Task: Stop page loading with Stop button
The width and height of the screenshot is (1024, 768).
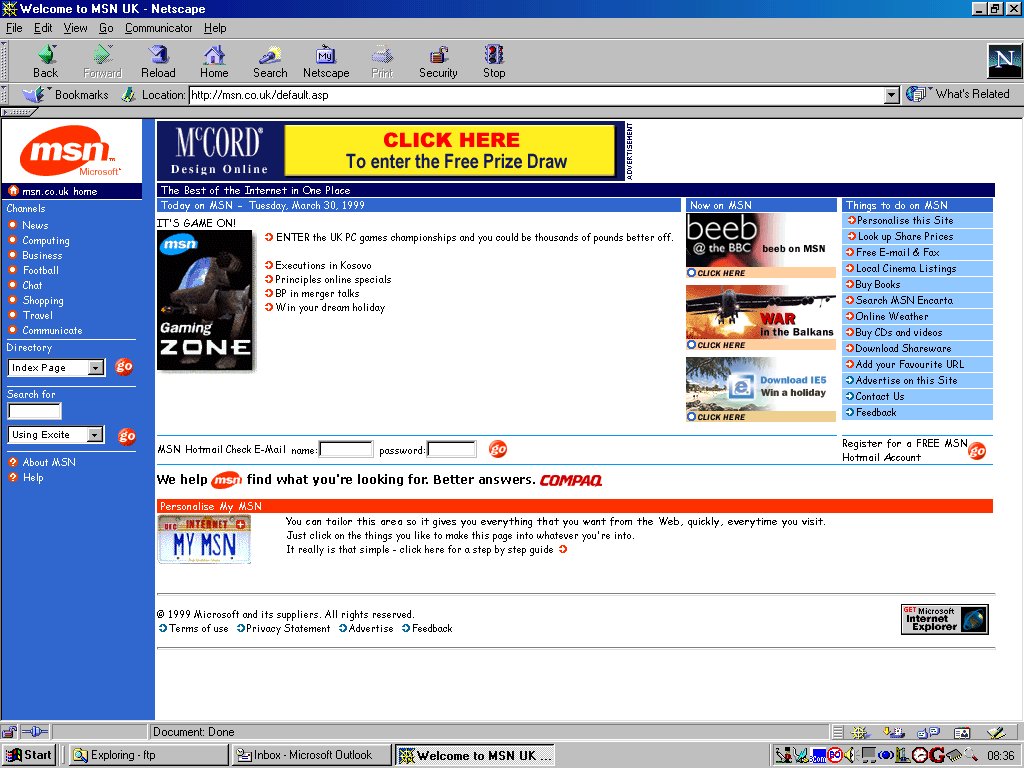Action: click(494, 61)
